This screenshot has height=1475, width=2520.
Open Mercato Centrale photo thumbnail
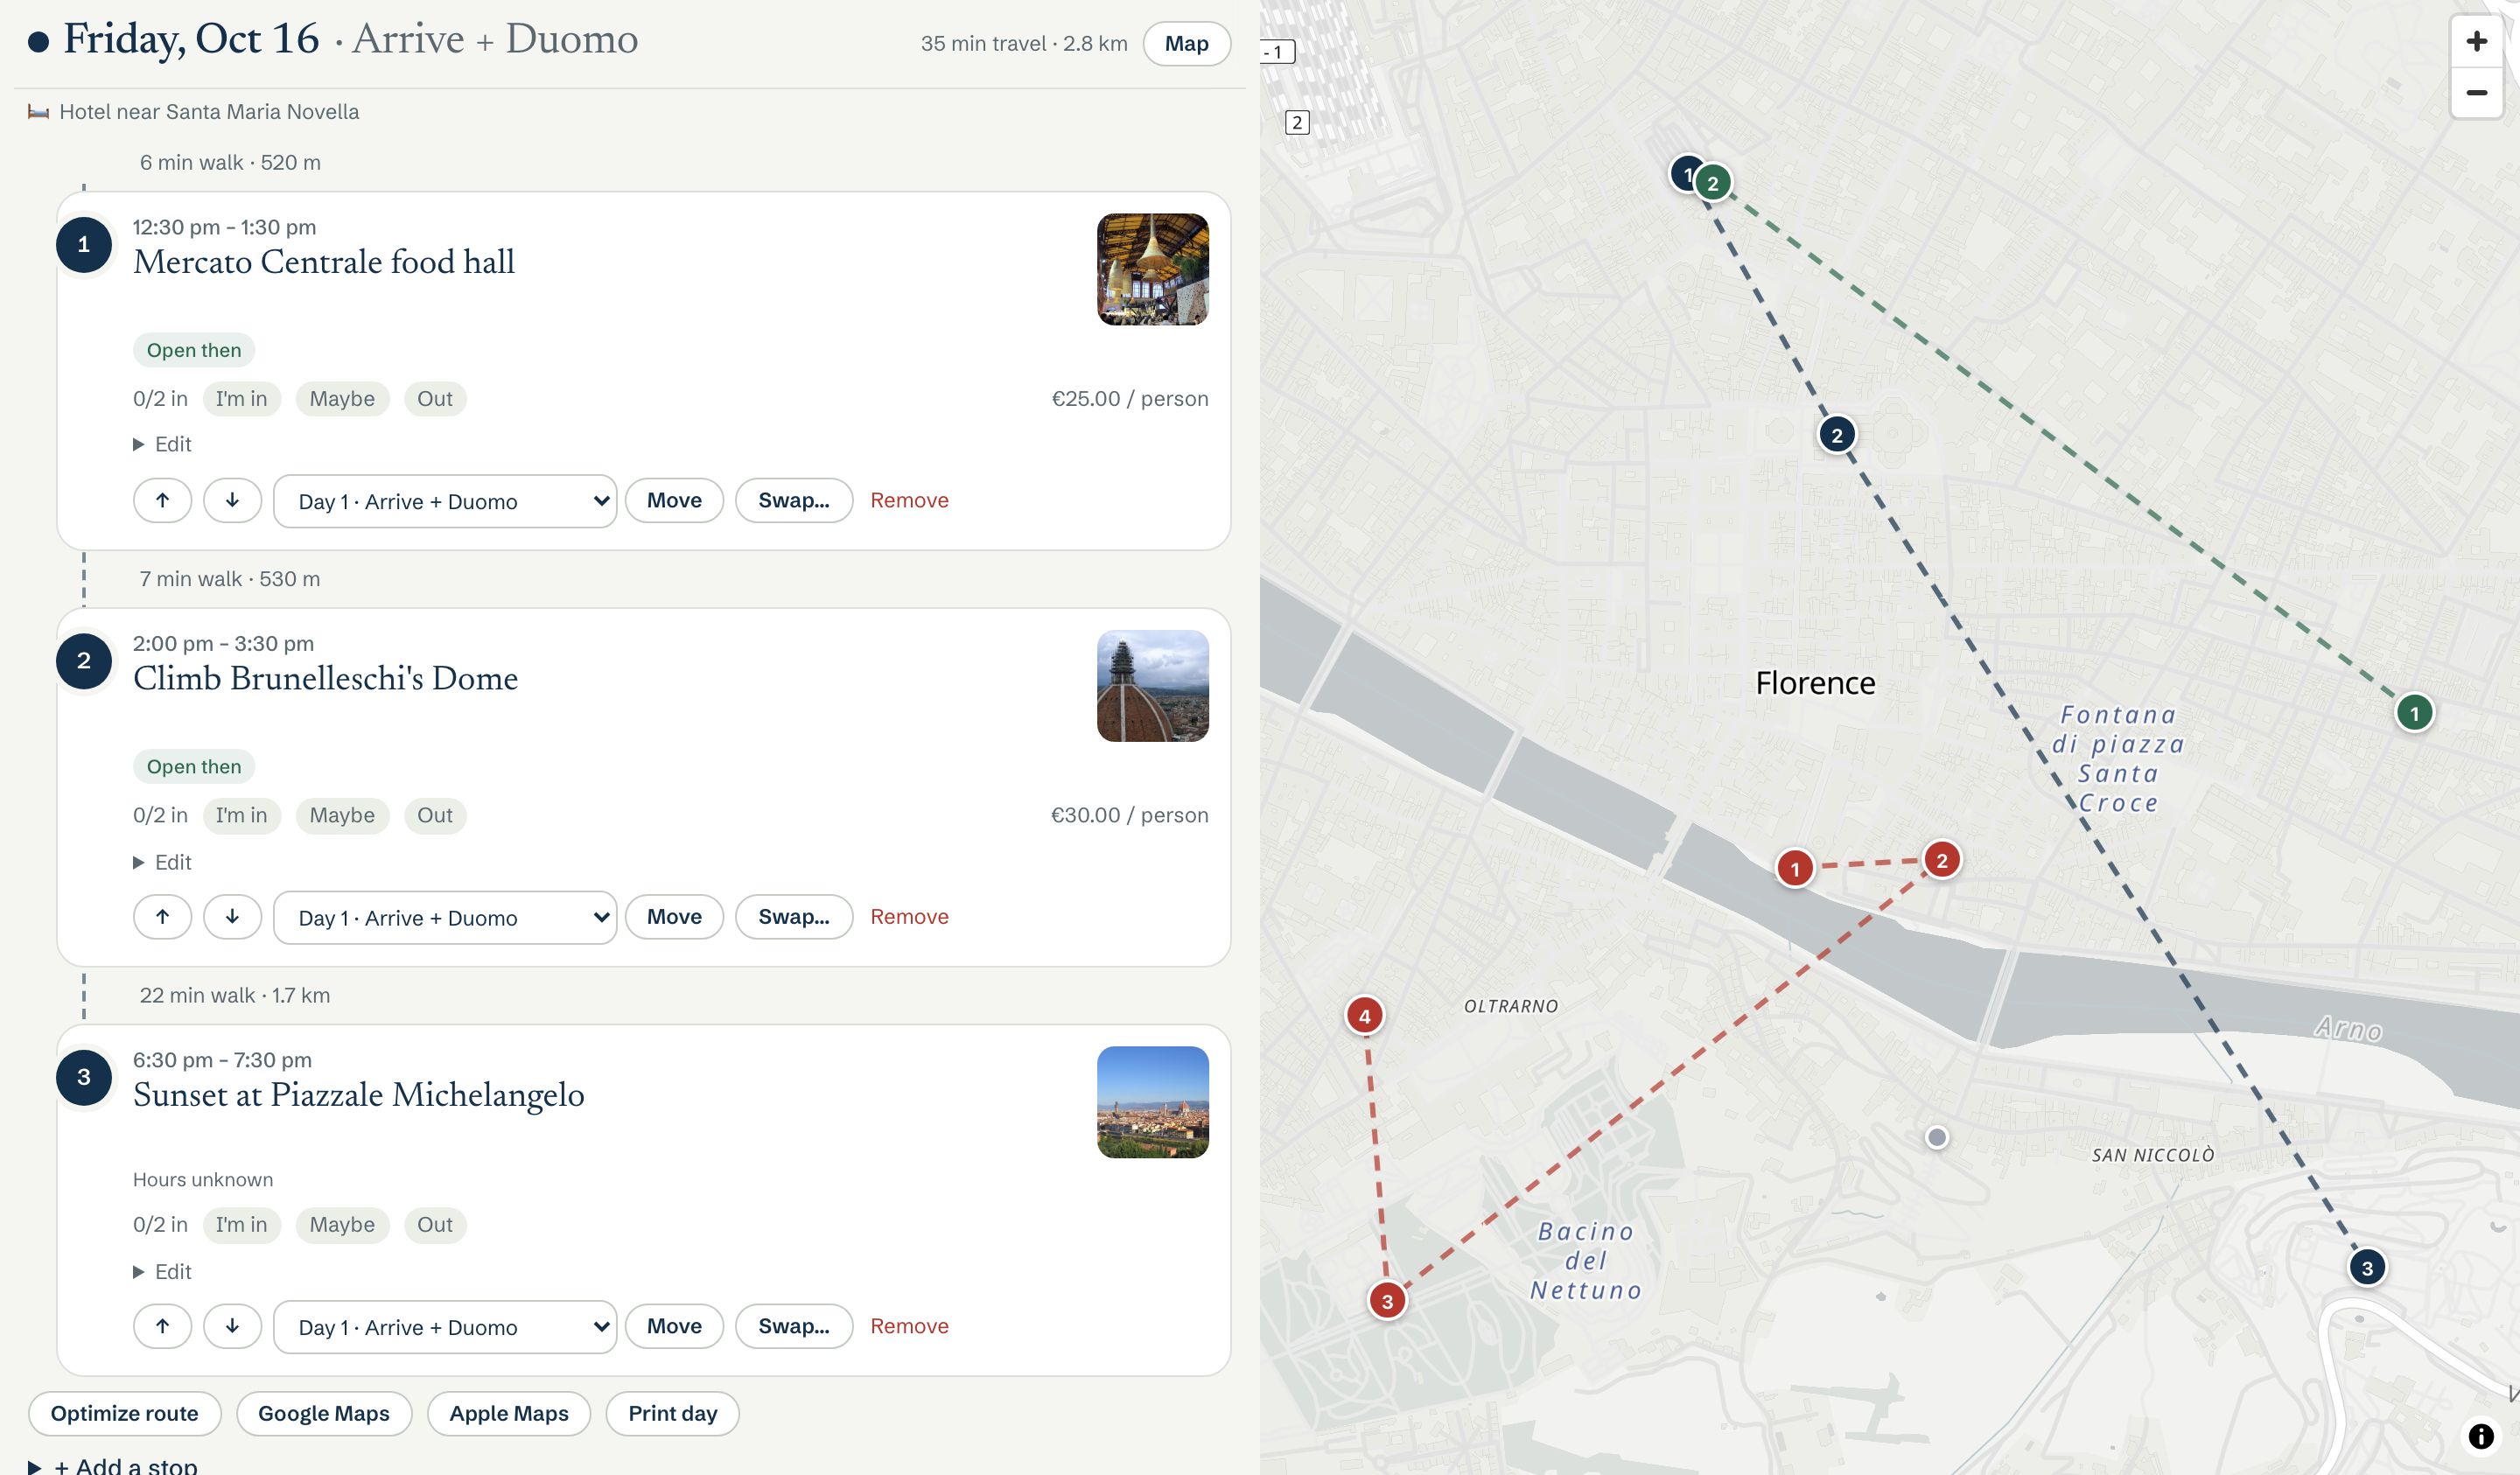[1152, 269]
